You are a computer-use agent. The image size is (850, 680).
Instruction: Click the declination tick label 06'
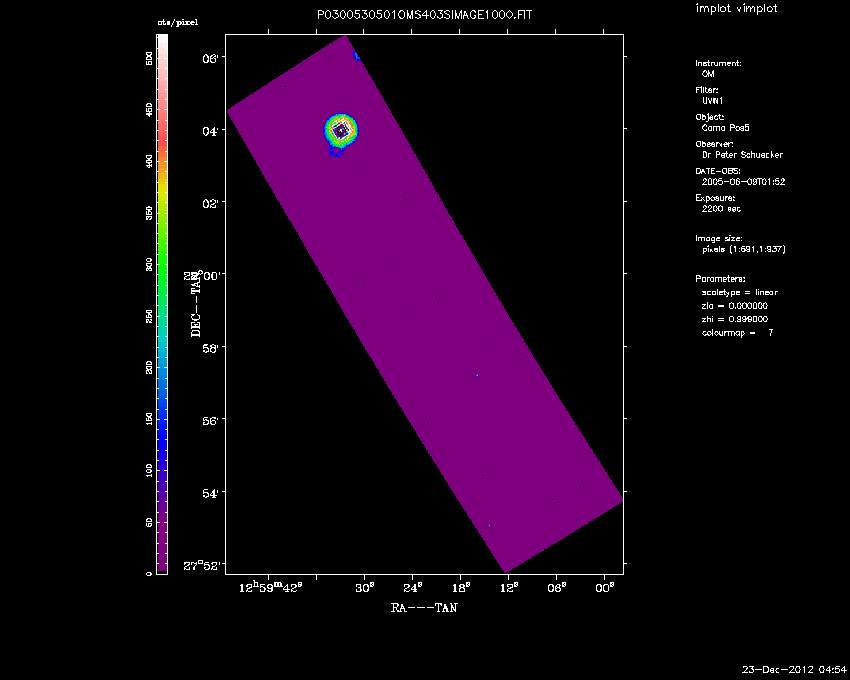click(210, 59)
